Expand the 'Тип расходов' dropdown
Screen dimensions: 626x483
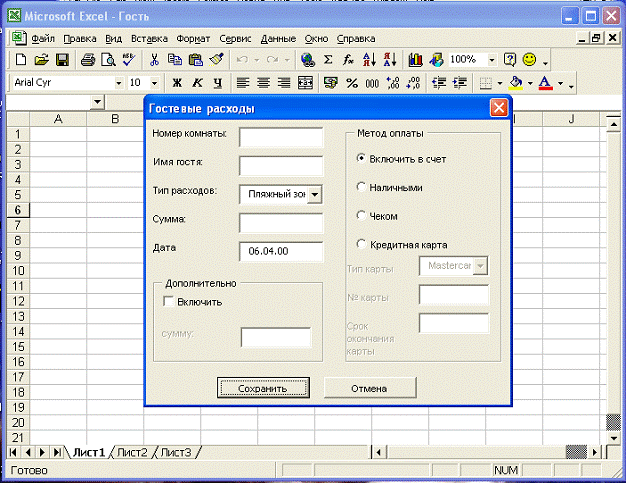[x=315, y=194]
